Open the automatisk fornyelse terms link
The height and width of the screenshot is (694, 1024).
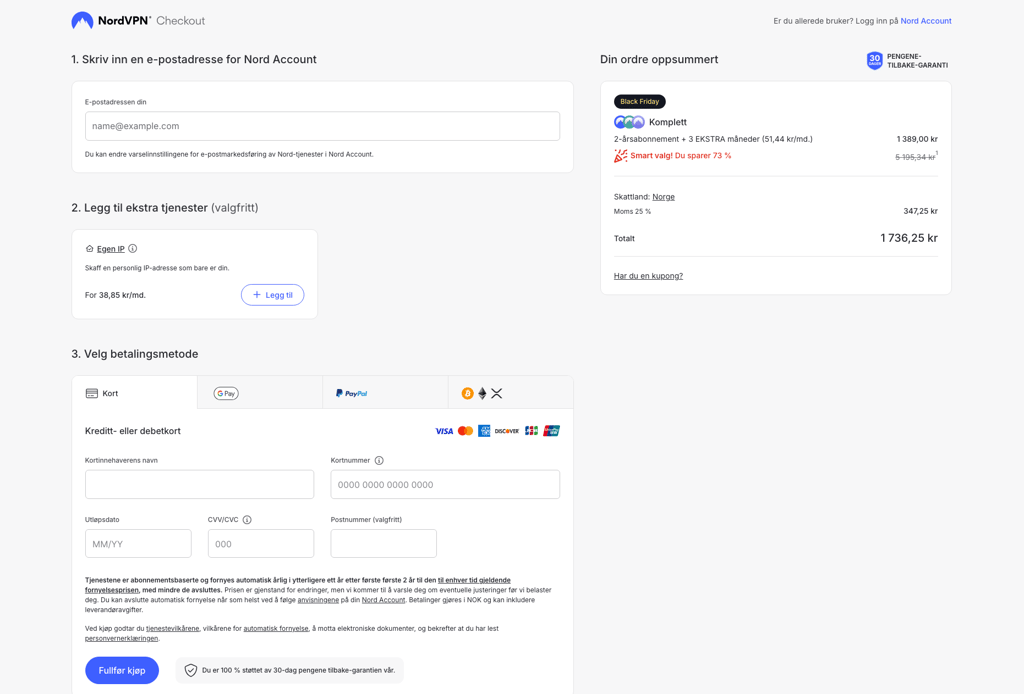[x=276, y=629]
